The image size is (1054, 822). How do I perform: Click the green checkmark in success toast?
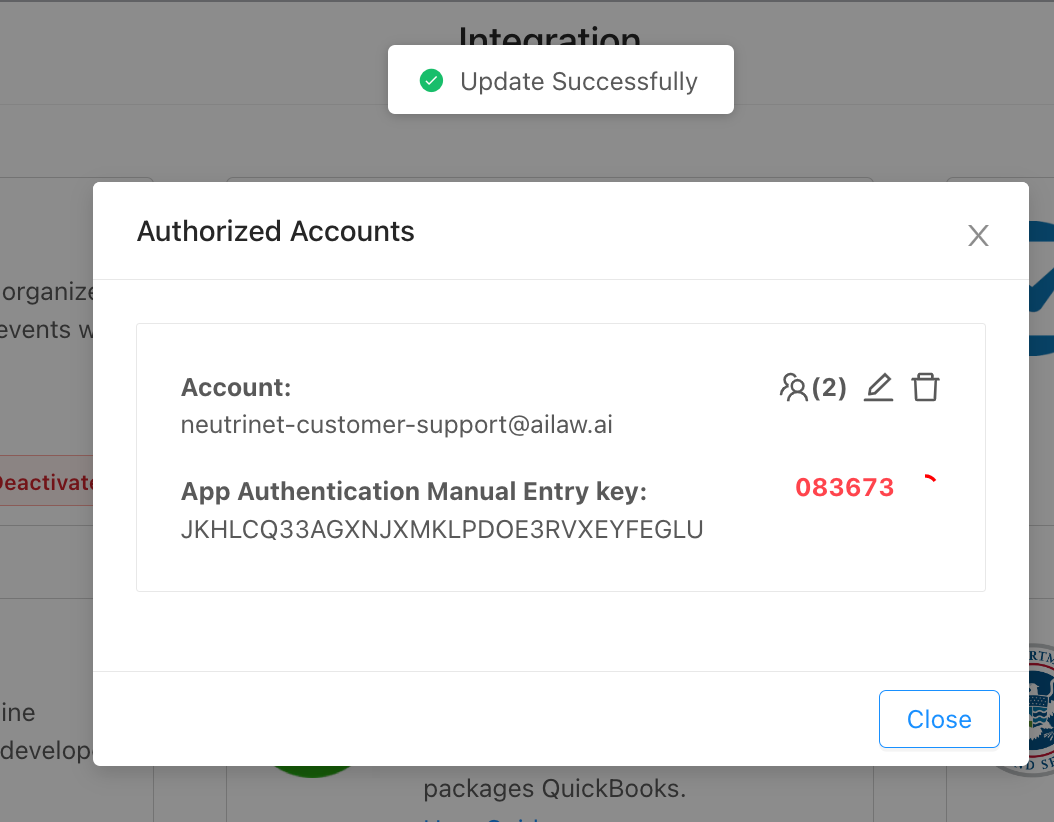pyautogui.click(x=431, y=81)
